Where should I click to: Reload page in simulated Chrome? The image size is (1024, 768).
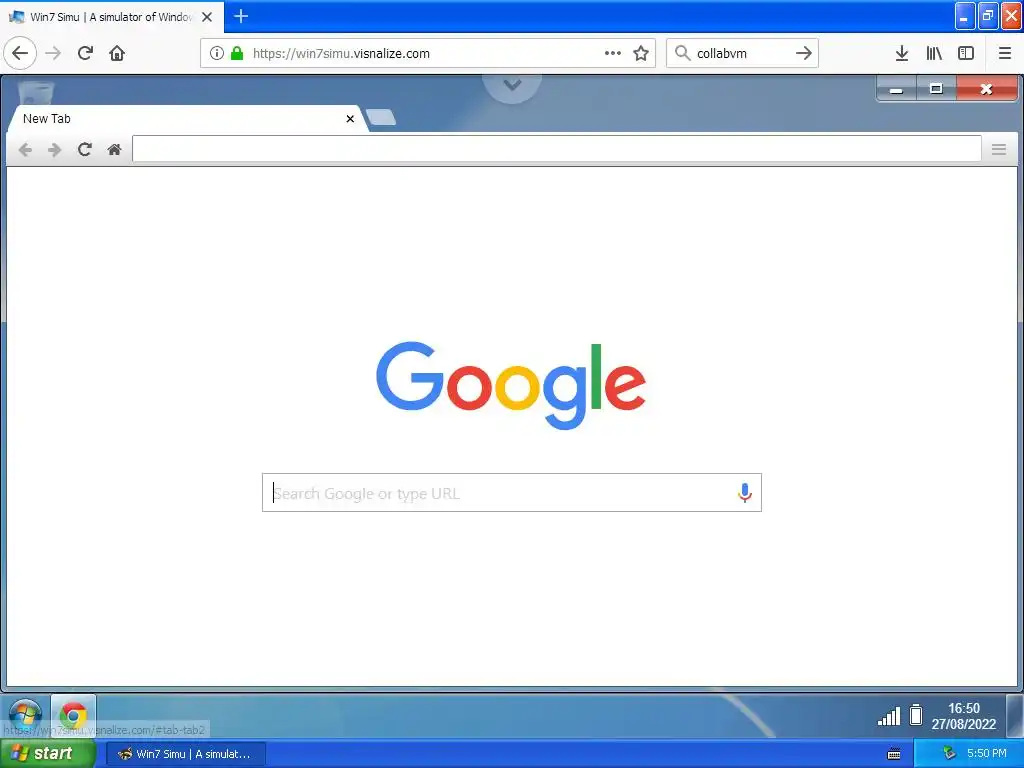pos(84,150)
